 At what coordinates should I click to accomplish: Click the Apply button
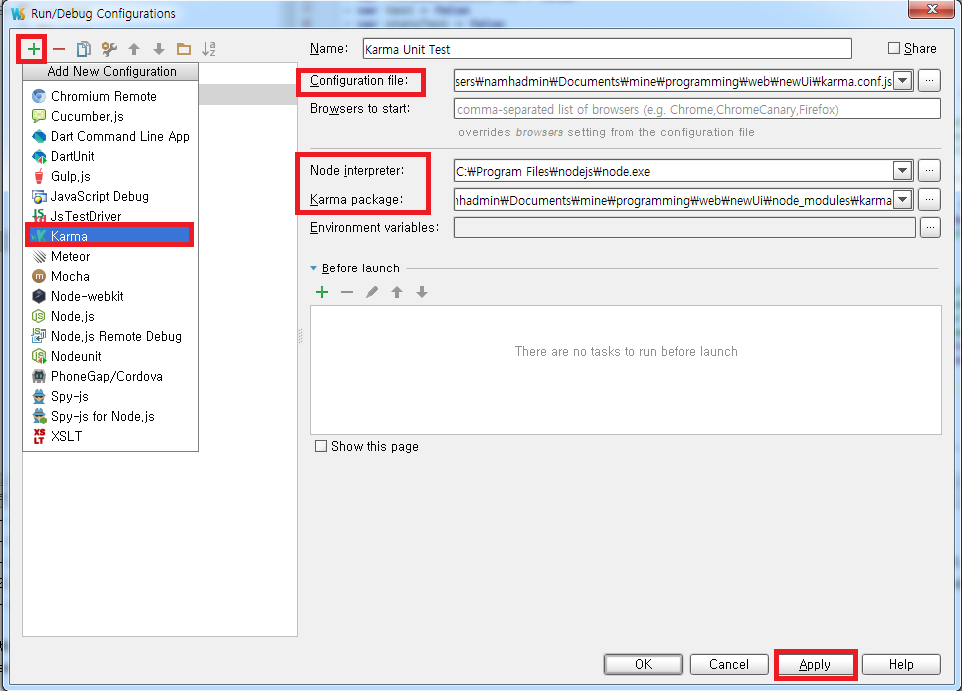[815, 664]
